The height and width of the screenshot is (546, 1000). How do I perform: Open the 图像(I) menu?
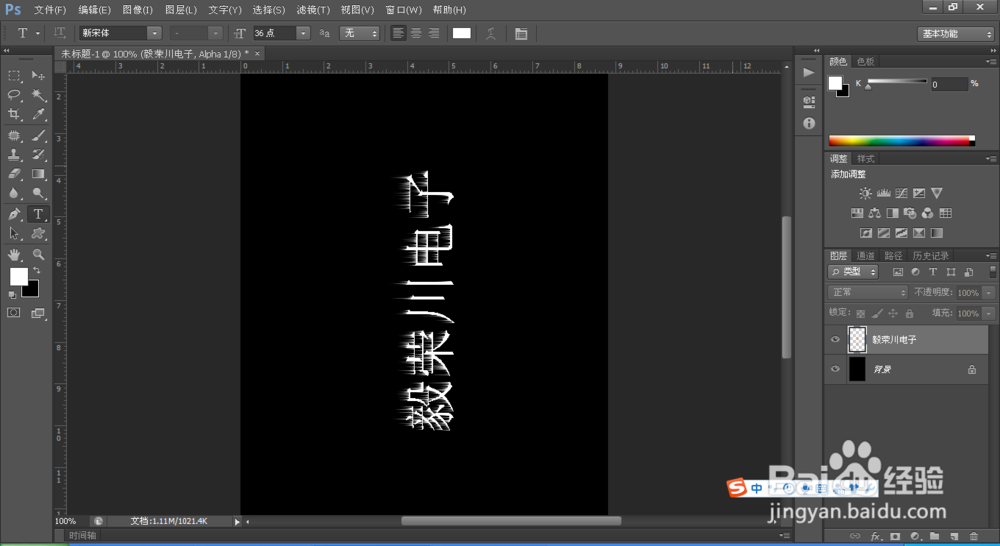click(x=137, y=10)
